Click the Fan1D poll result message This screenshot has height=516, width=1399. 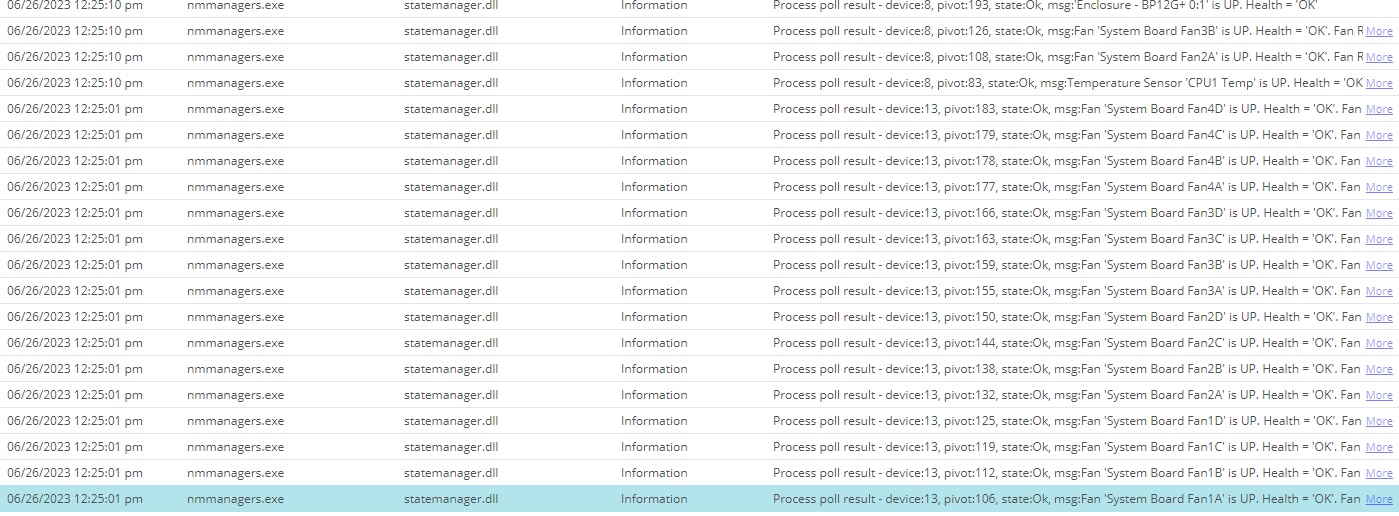[x=1068, y=421]
